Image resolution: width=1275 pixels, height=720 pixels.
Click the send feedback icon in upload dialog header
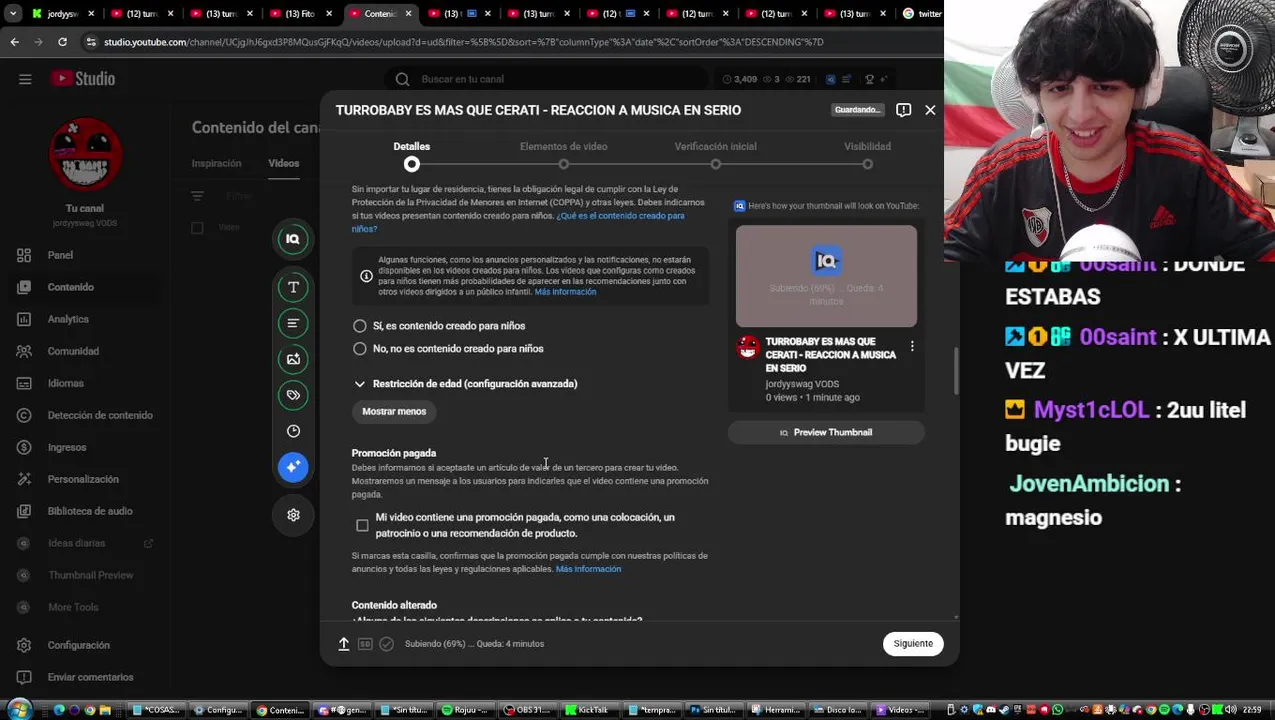coord(903,110)
